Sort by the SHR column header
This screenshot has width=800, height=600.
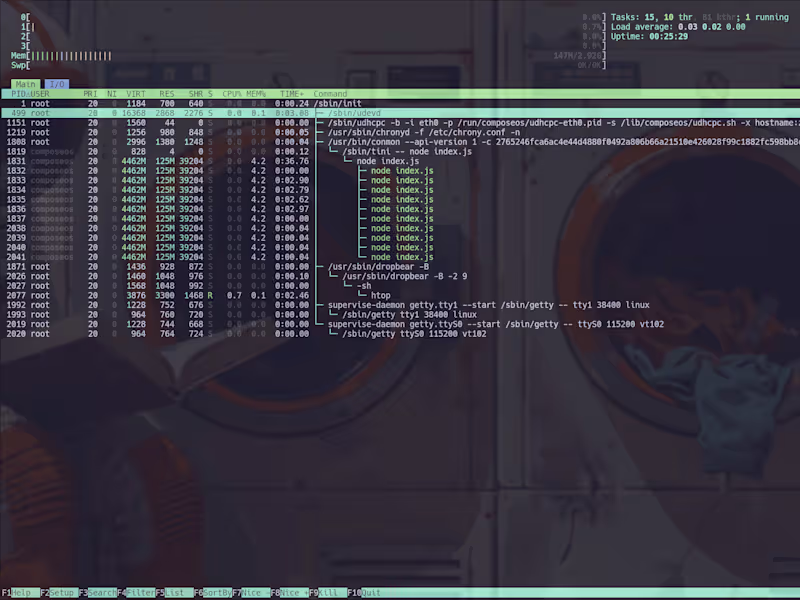195,94
